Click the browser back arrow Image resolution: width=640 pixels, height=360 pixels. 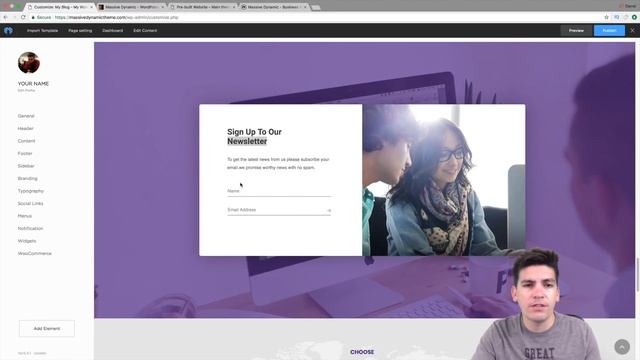(5, 17)
